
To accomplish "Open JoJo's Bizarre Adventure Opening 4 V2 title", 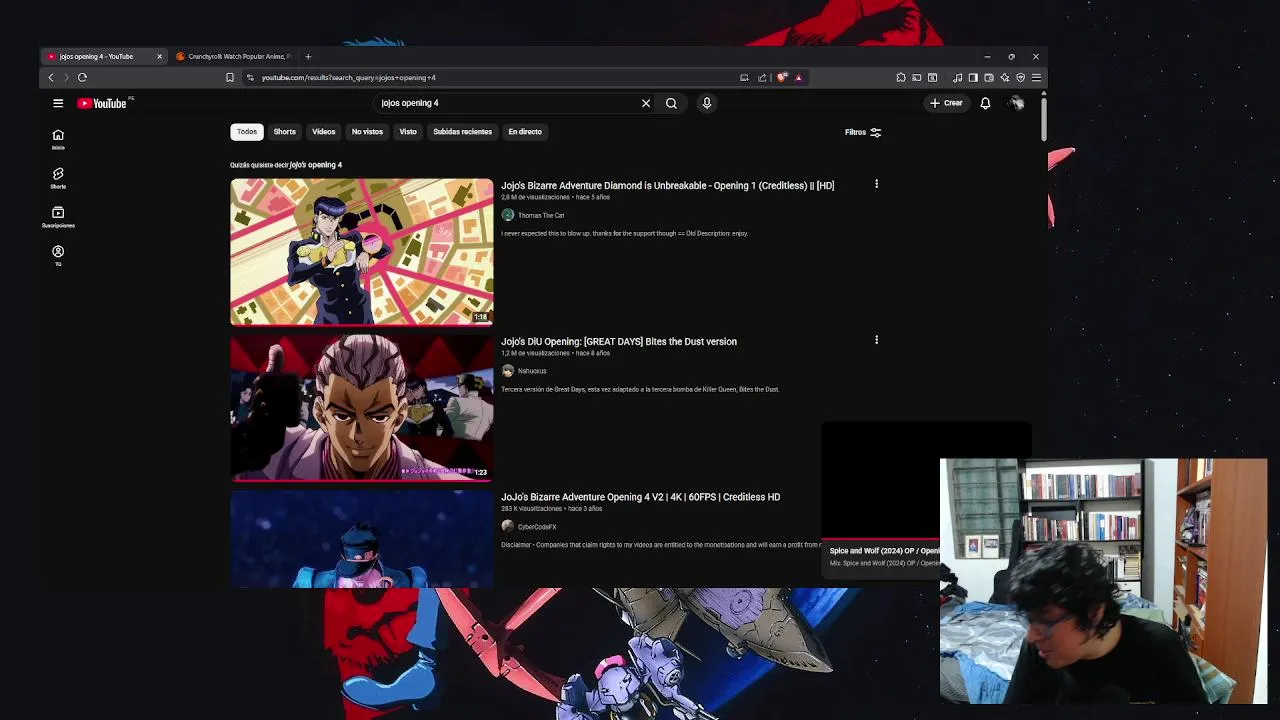I will click(x=640, y=497).
